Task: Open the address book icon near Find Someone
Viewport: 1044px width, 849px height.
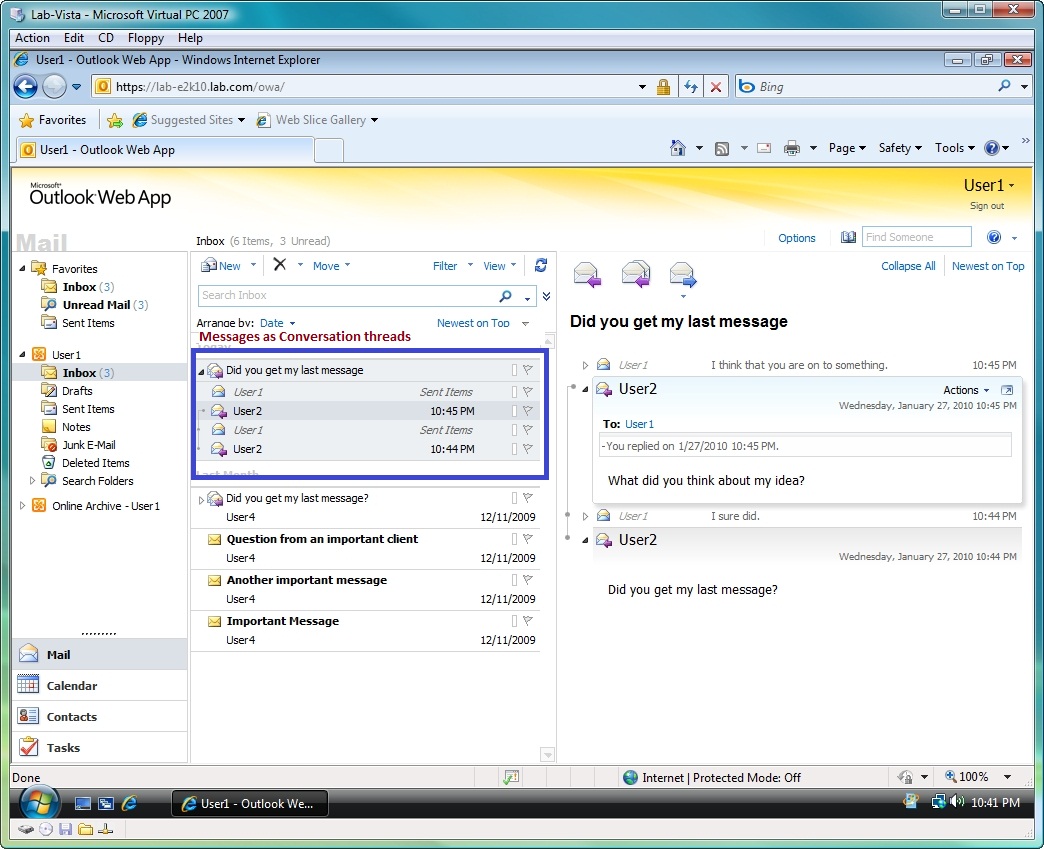Action: point(848,238)
